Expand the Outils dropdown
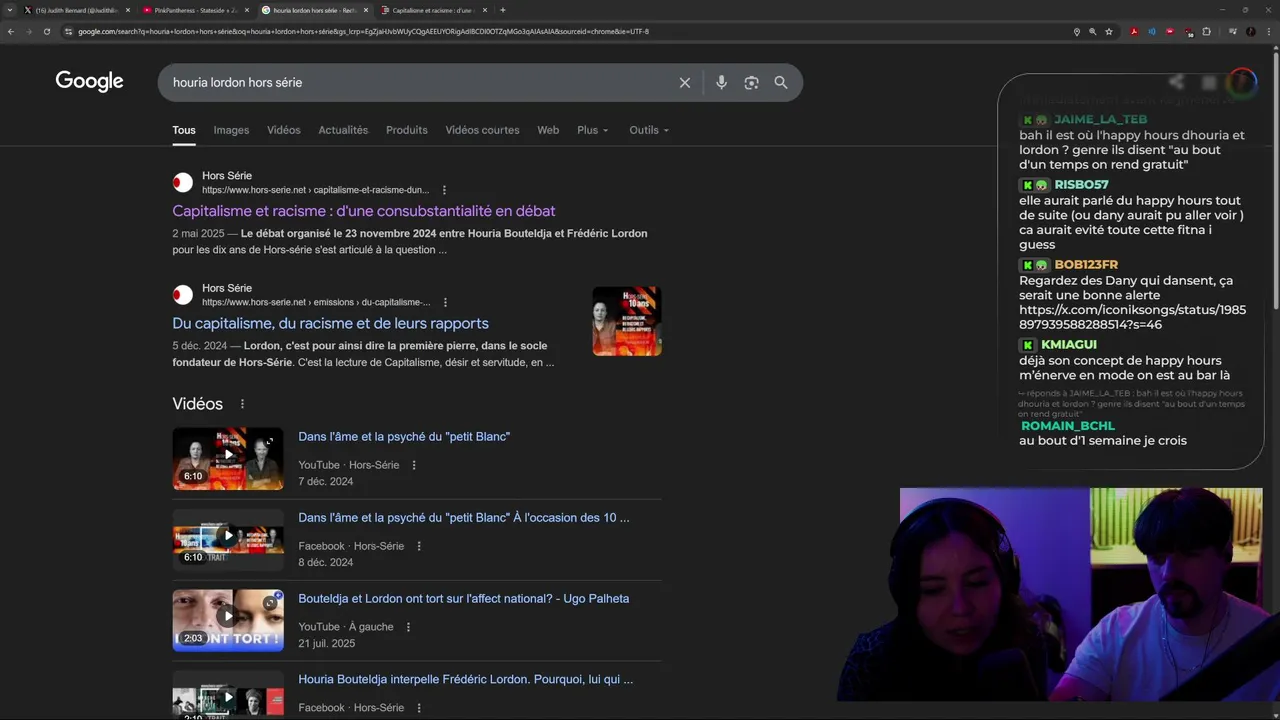The width and height of the screenshot is (1280, 720). click(x=649, y=130)
